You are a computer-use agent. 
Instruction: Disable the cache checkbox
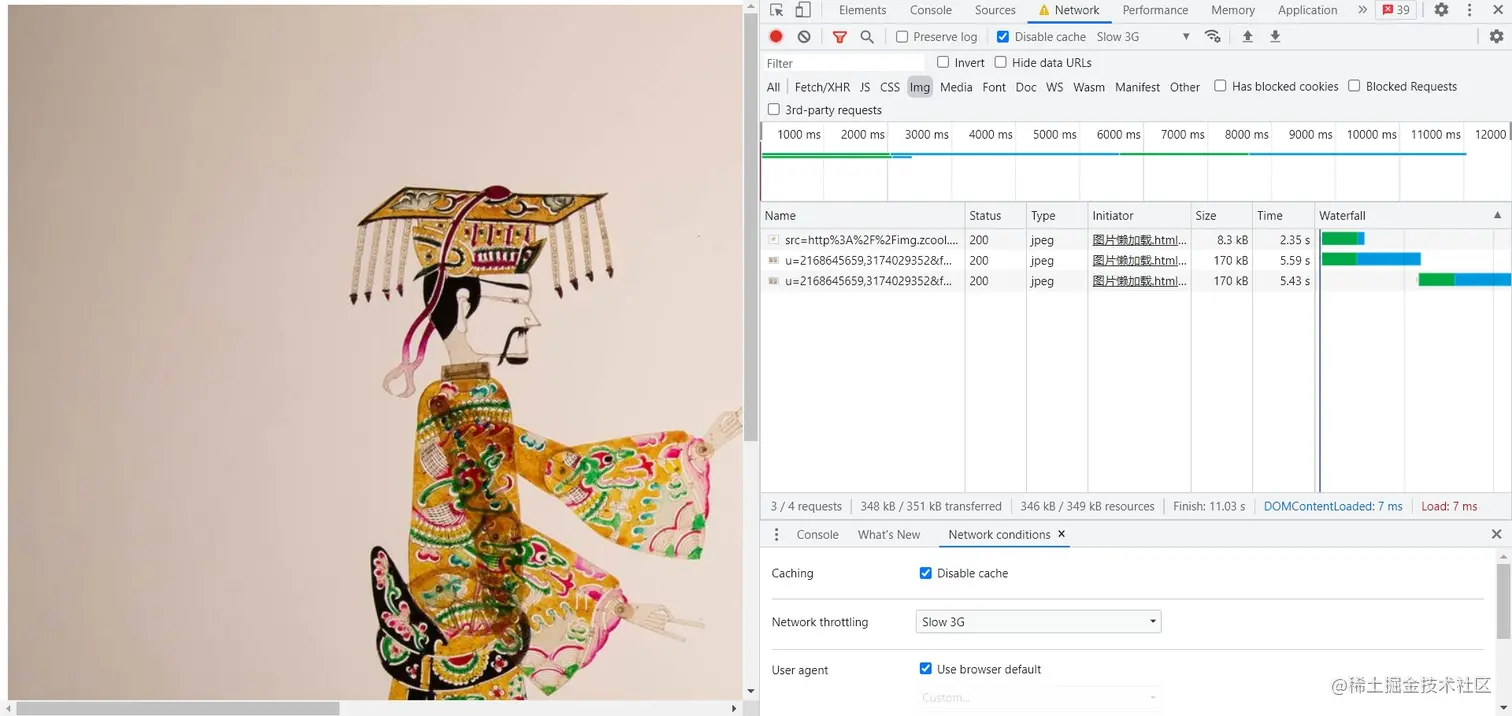pos(1002,36)
